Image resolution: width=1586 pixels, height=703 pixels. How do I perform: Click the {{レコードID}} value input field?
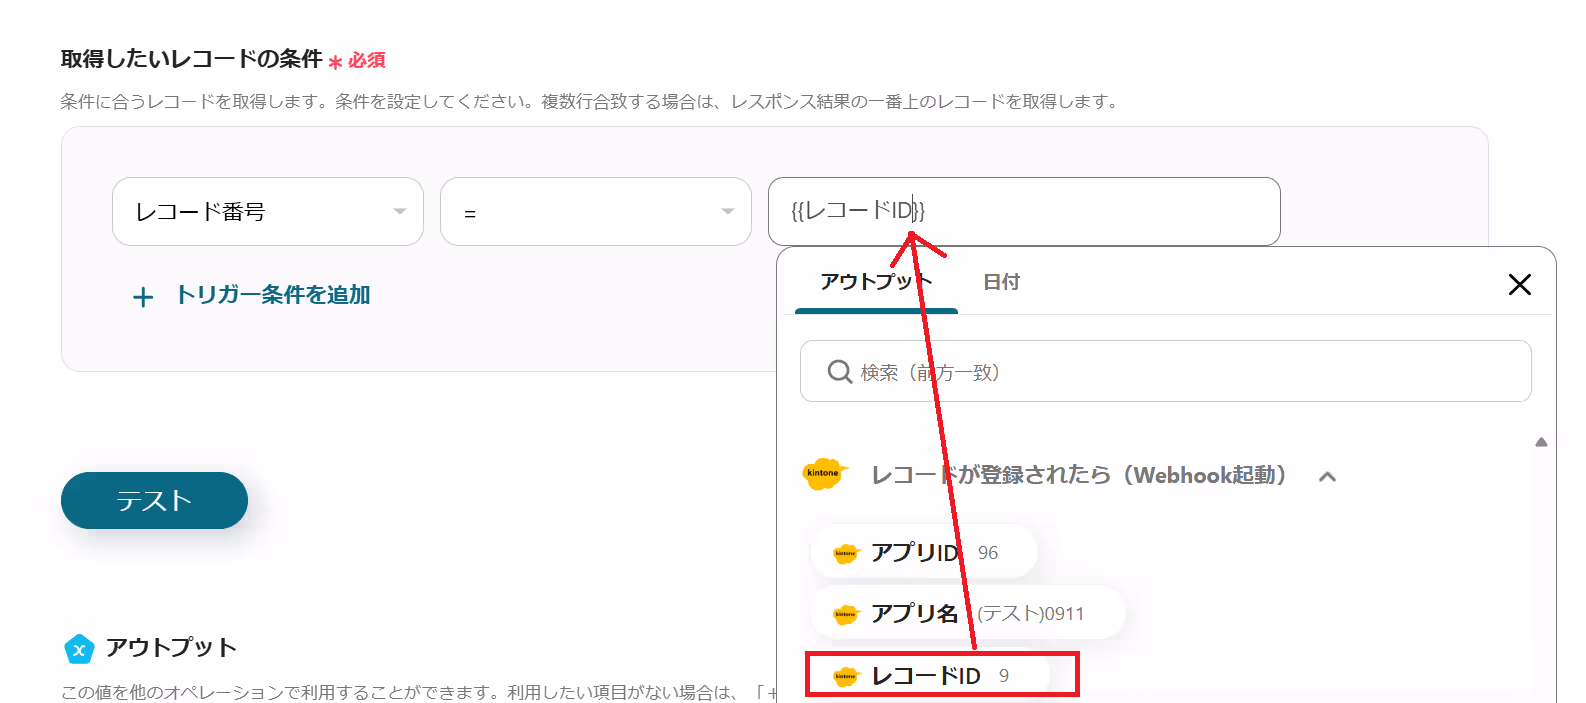(x=1024, y=211)
